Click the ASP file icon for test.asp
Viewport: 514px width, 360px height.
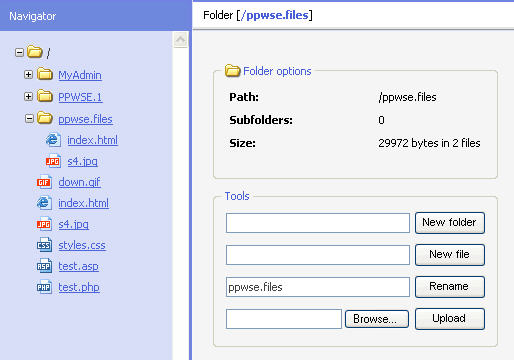44,266
